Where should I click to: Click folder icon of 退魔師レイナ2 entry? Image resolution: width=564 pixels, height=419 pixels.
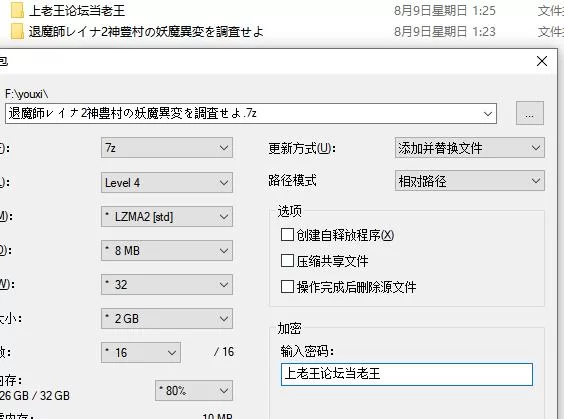pos(17,32)
